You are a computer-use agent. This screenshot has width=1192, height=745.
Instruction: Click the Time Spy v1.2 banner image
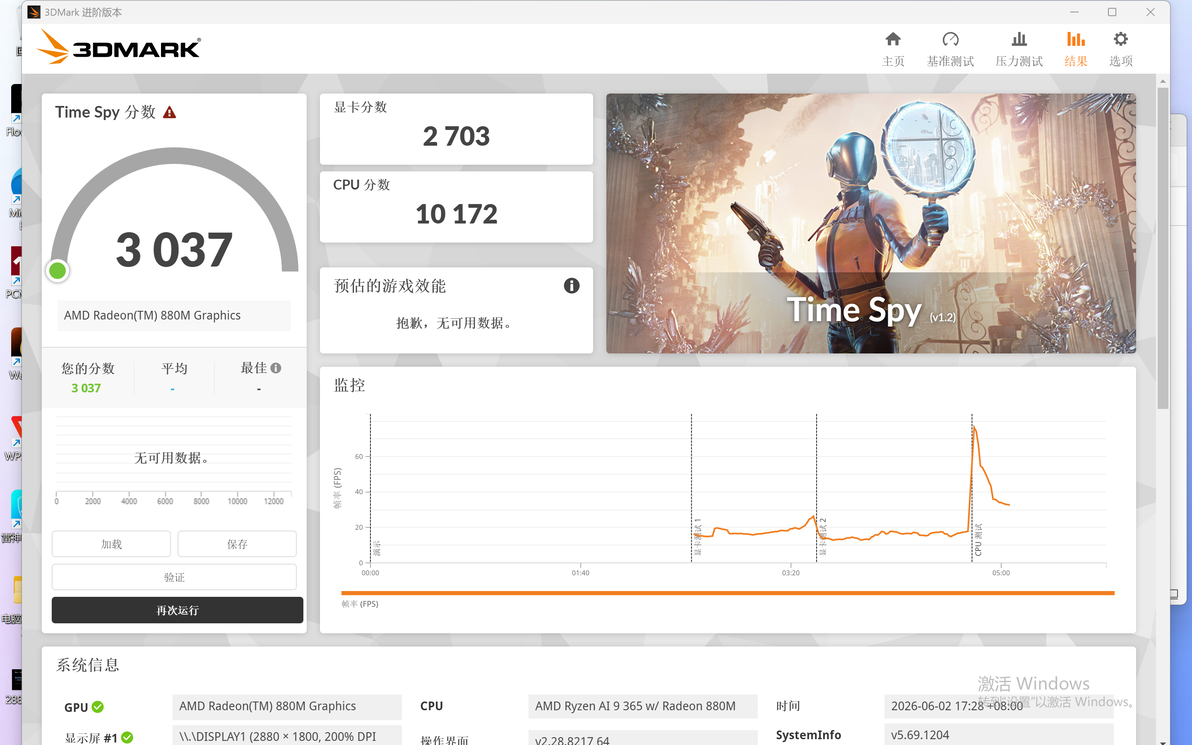[870, 224]
